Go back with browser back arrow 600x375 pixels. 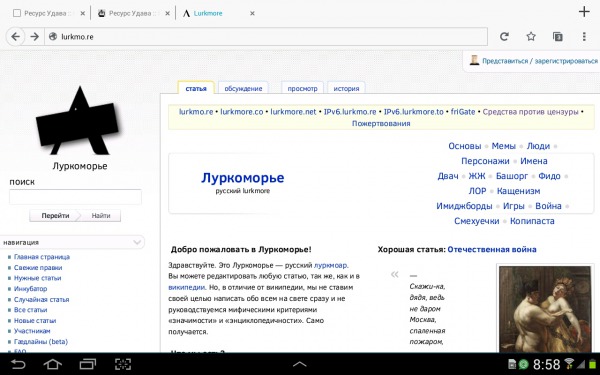click(x=15, y=37)
